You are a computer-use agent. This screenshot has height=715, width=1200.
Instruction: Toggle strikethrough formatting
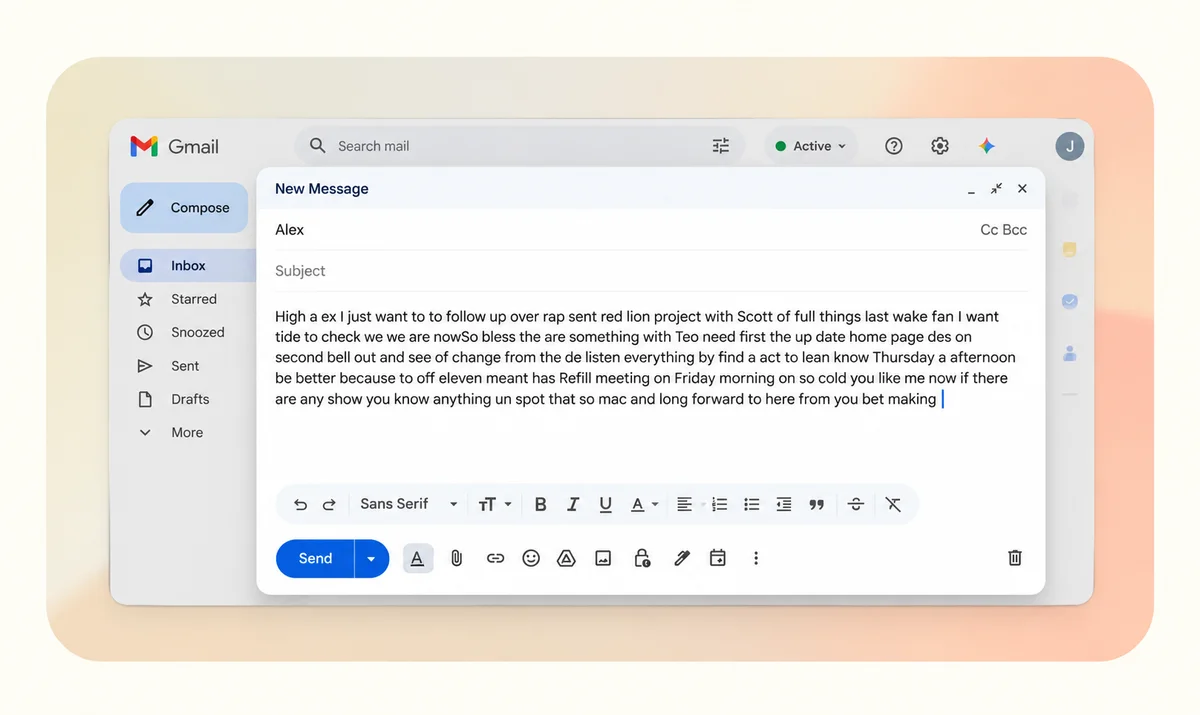pyautogui.click(x=856, y=505)
